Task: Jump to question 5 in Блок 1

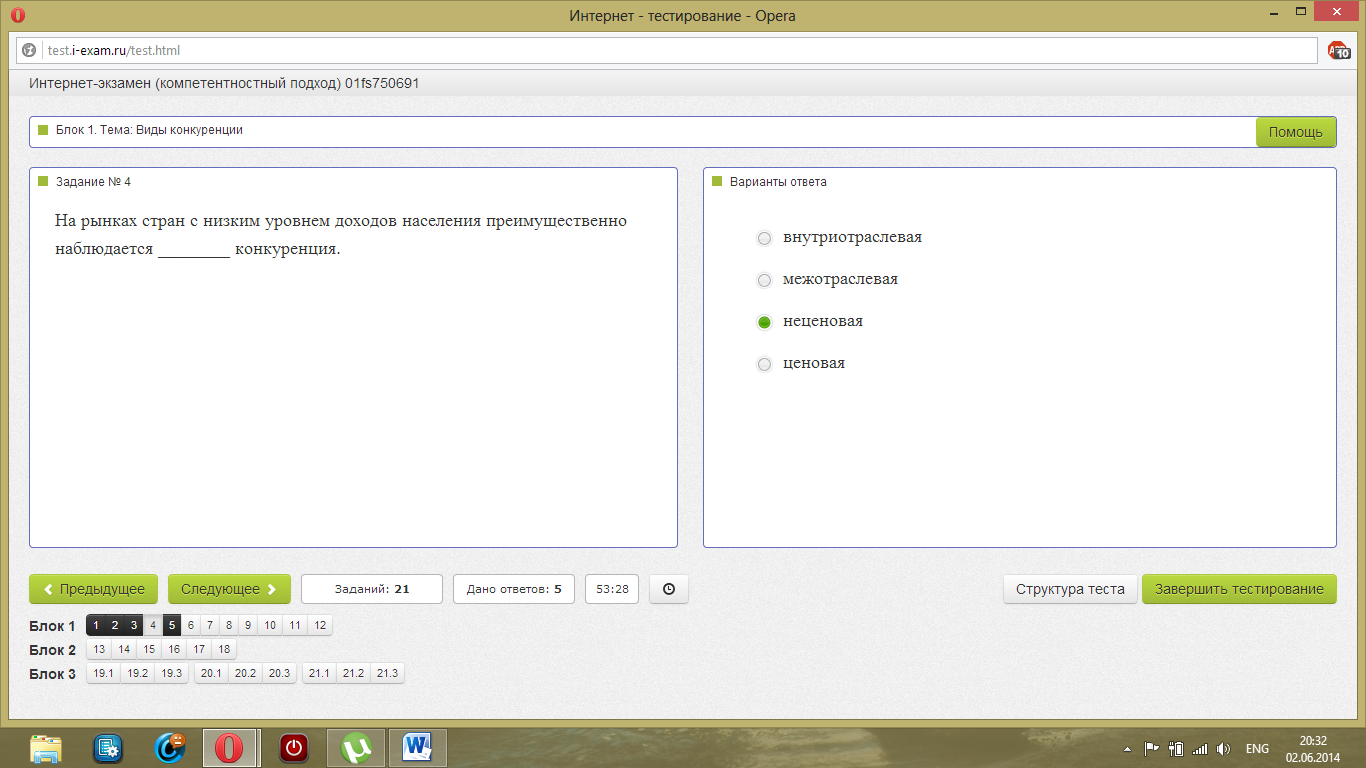Action: (x=172, y=626)
